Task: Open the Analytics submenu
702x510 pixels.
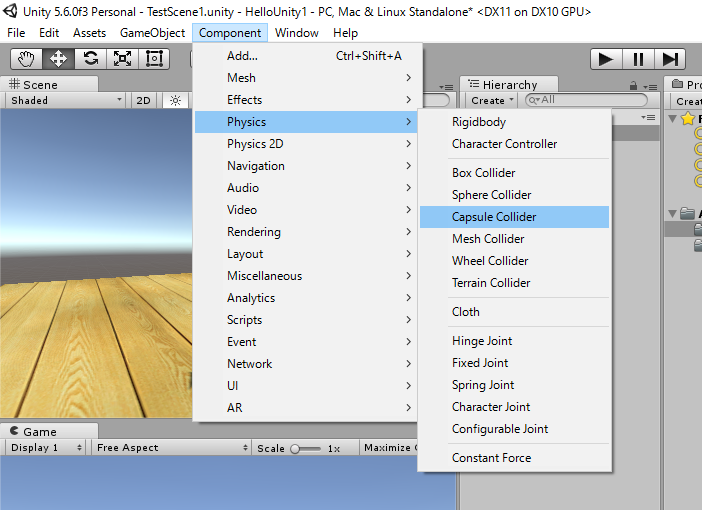Action: (306, 297)
